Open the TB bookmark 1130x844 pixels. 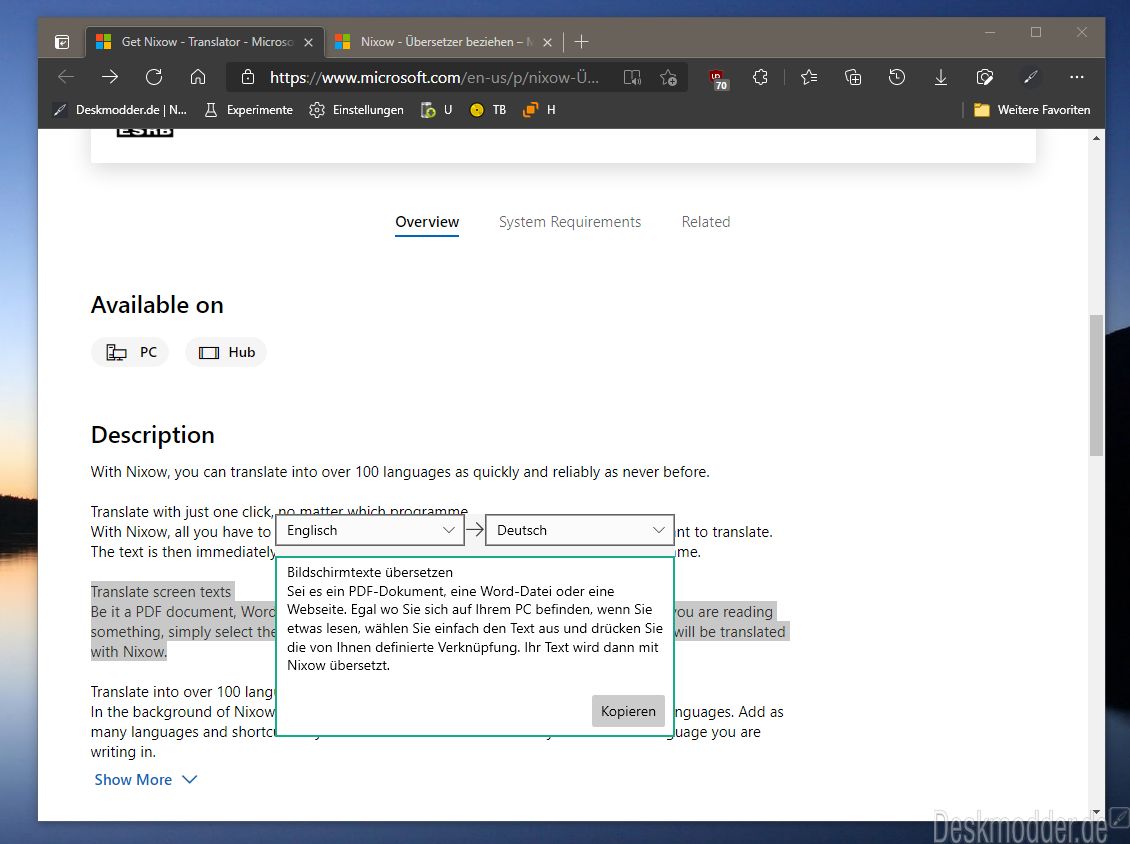pyautogui.click(x=488, y=110)
